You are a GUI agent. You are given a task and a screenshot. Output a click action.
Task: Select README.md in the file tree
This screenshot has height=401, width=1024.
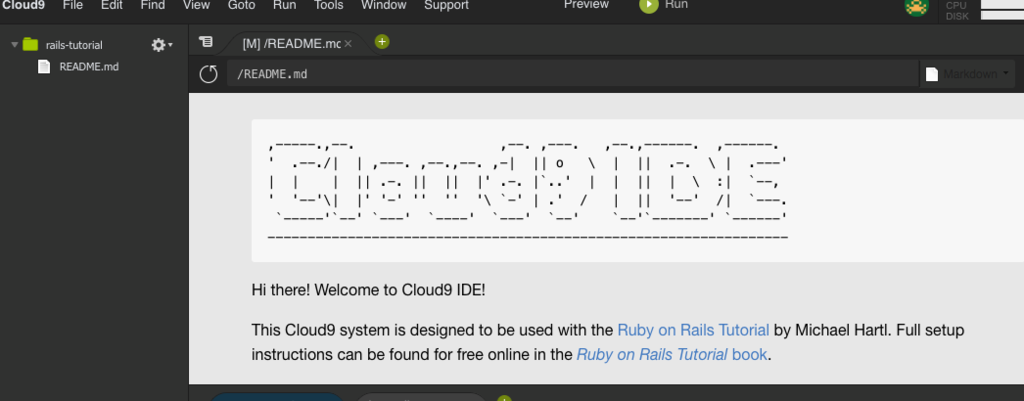pos(89,67)
